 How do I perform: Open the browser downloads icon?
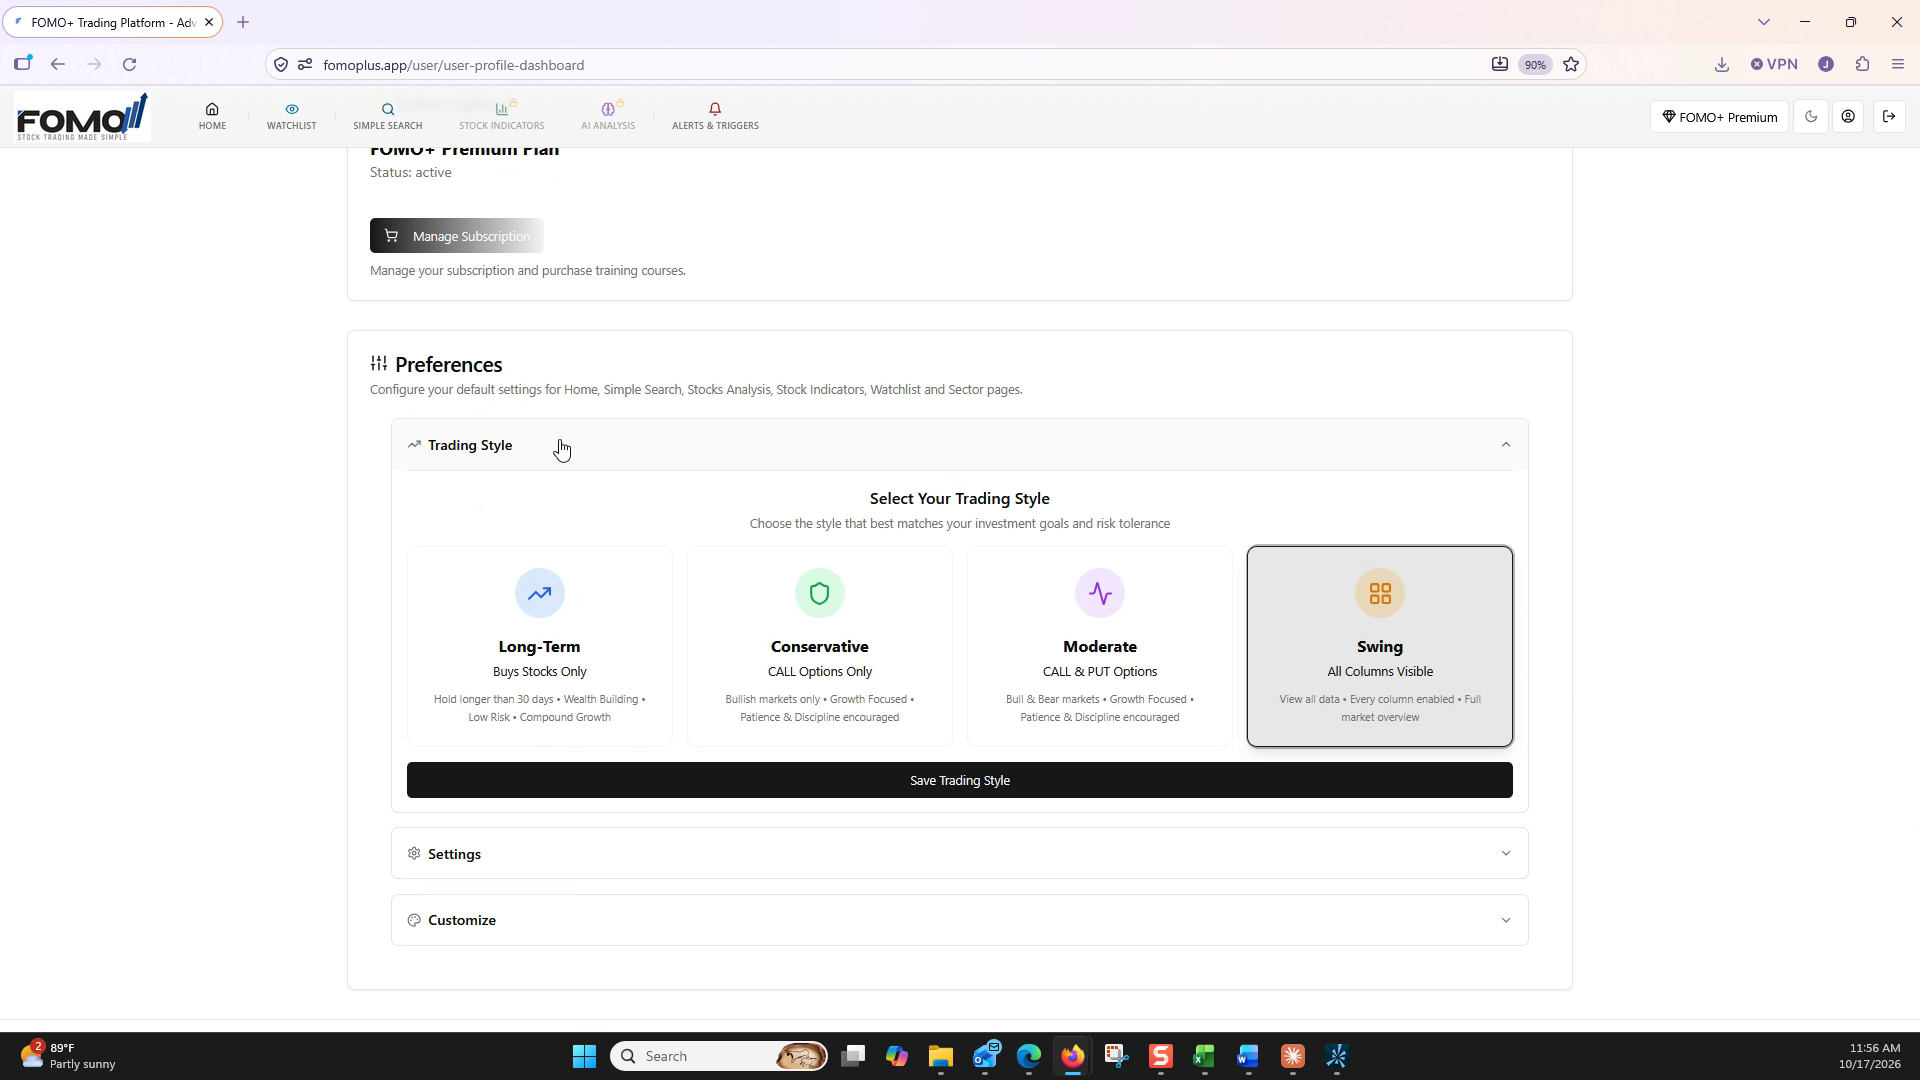(1721, 65)
